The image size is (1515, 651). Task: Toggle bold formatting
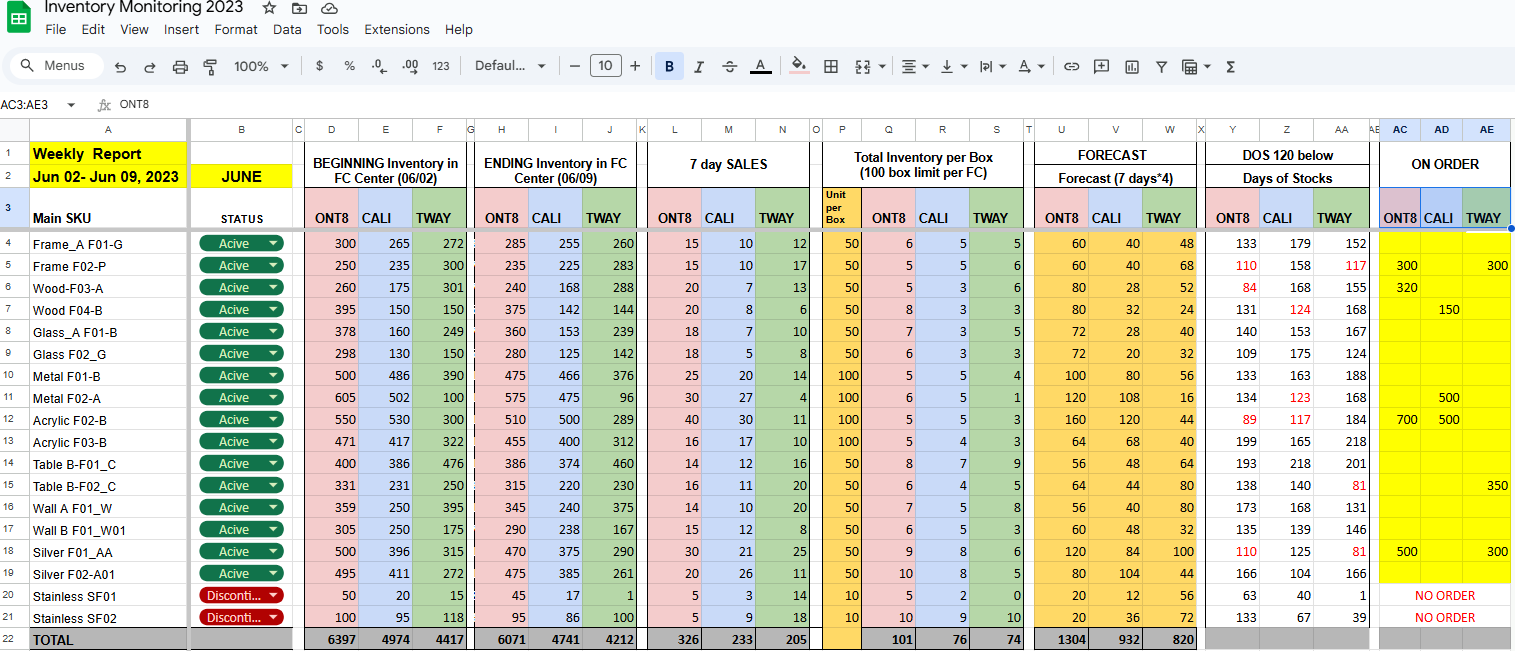tap(669, 67)
